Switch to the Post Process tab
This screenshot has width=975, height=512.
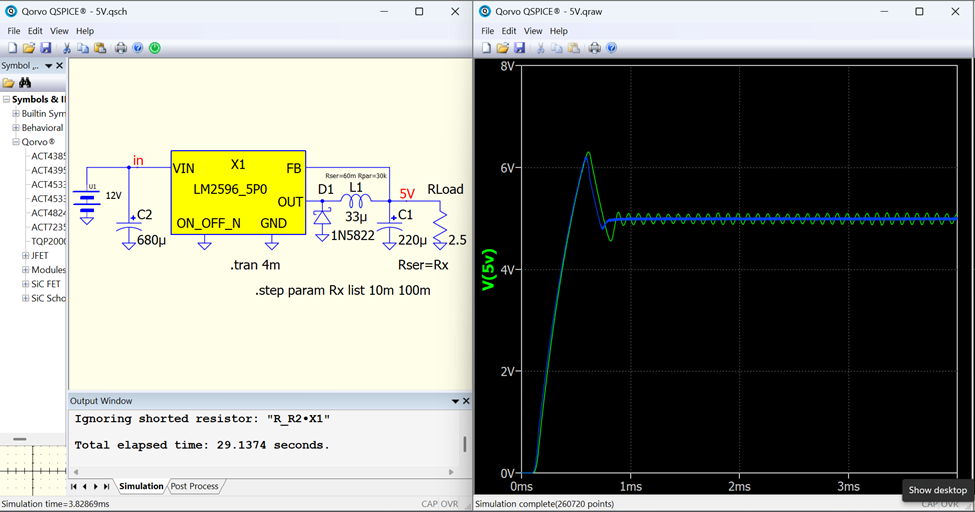coord(194,486)
